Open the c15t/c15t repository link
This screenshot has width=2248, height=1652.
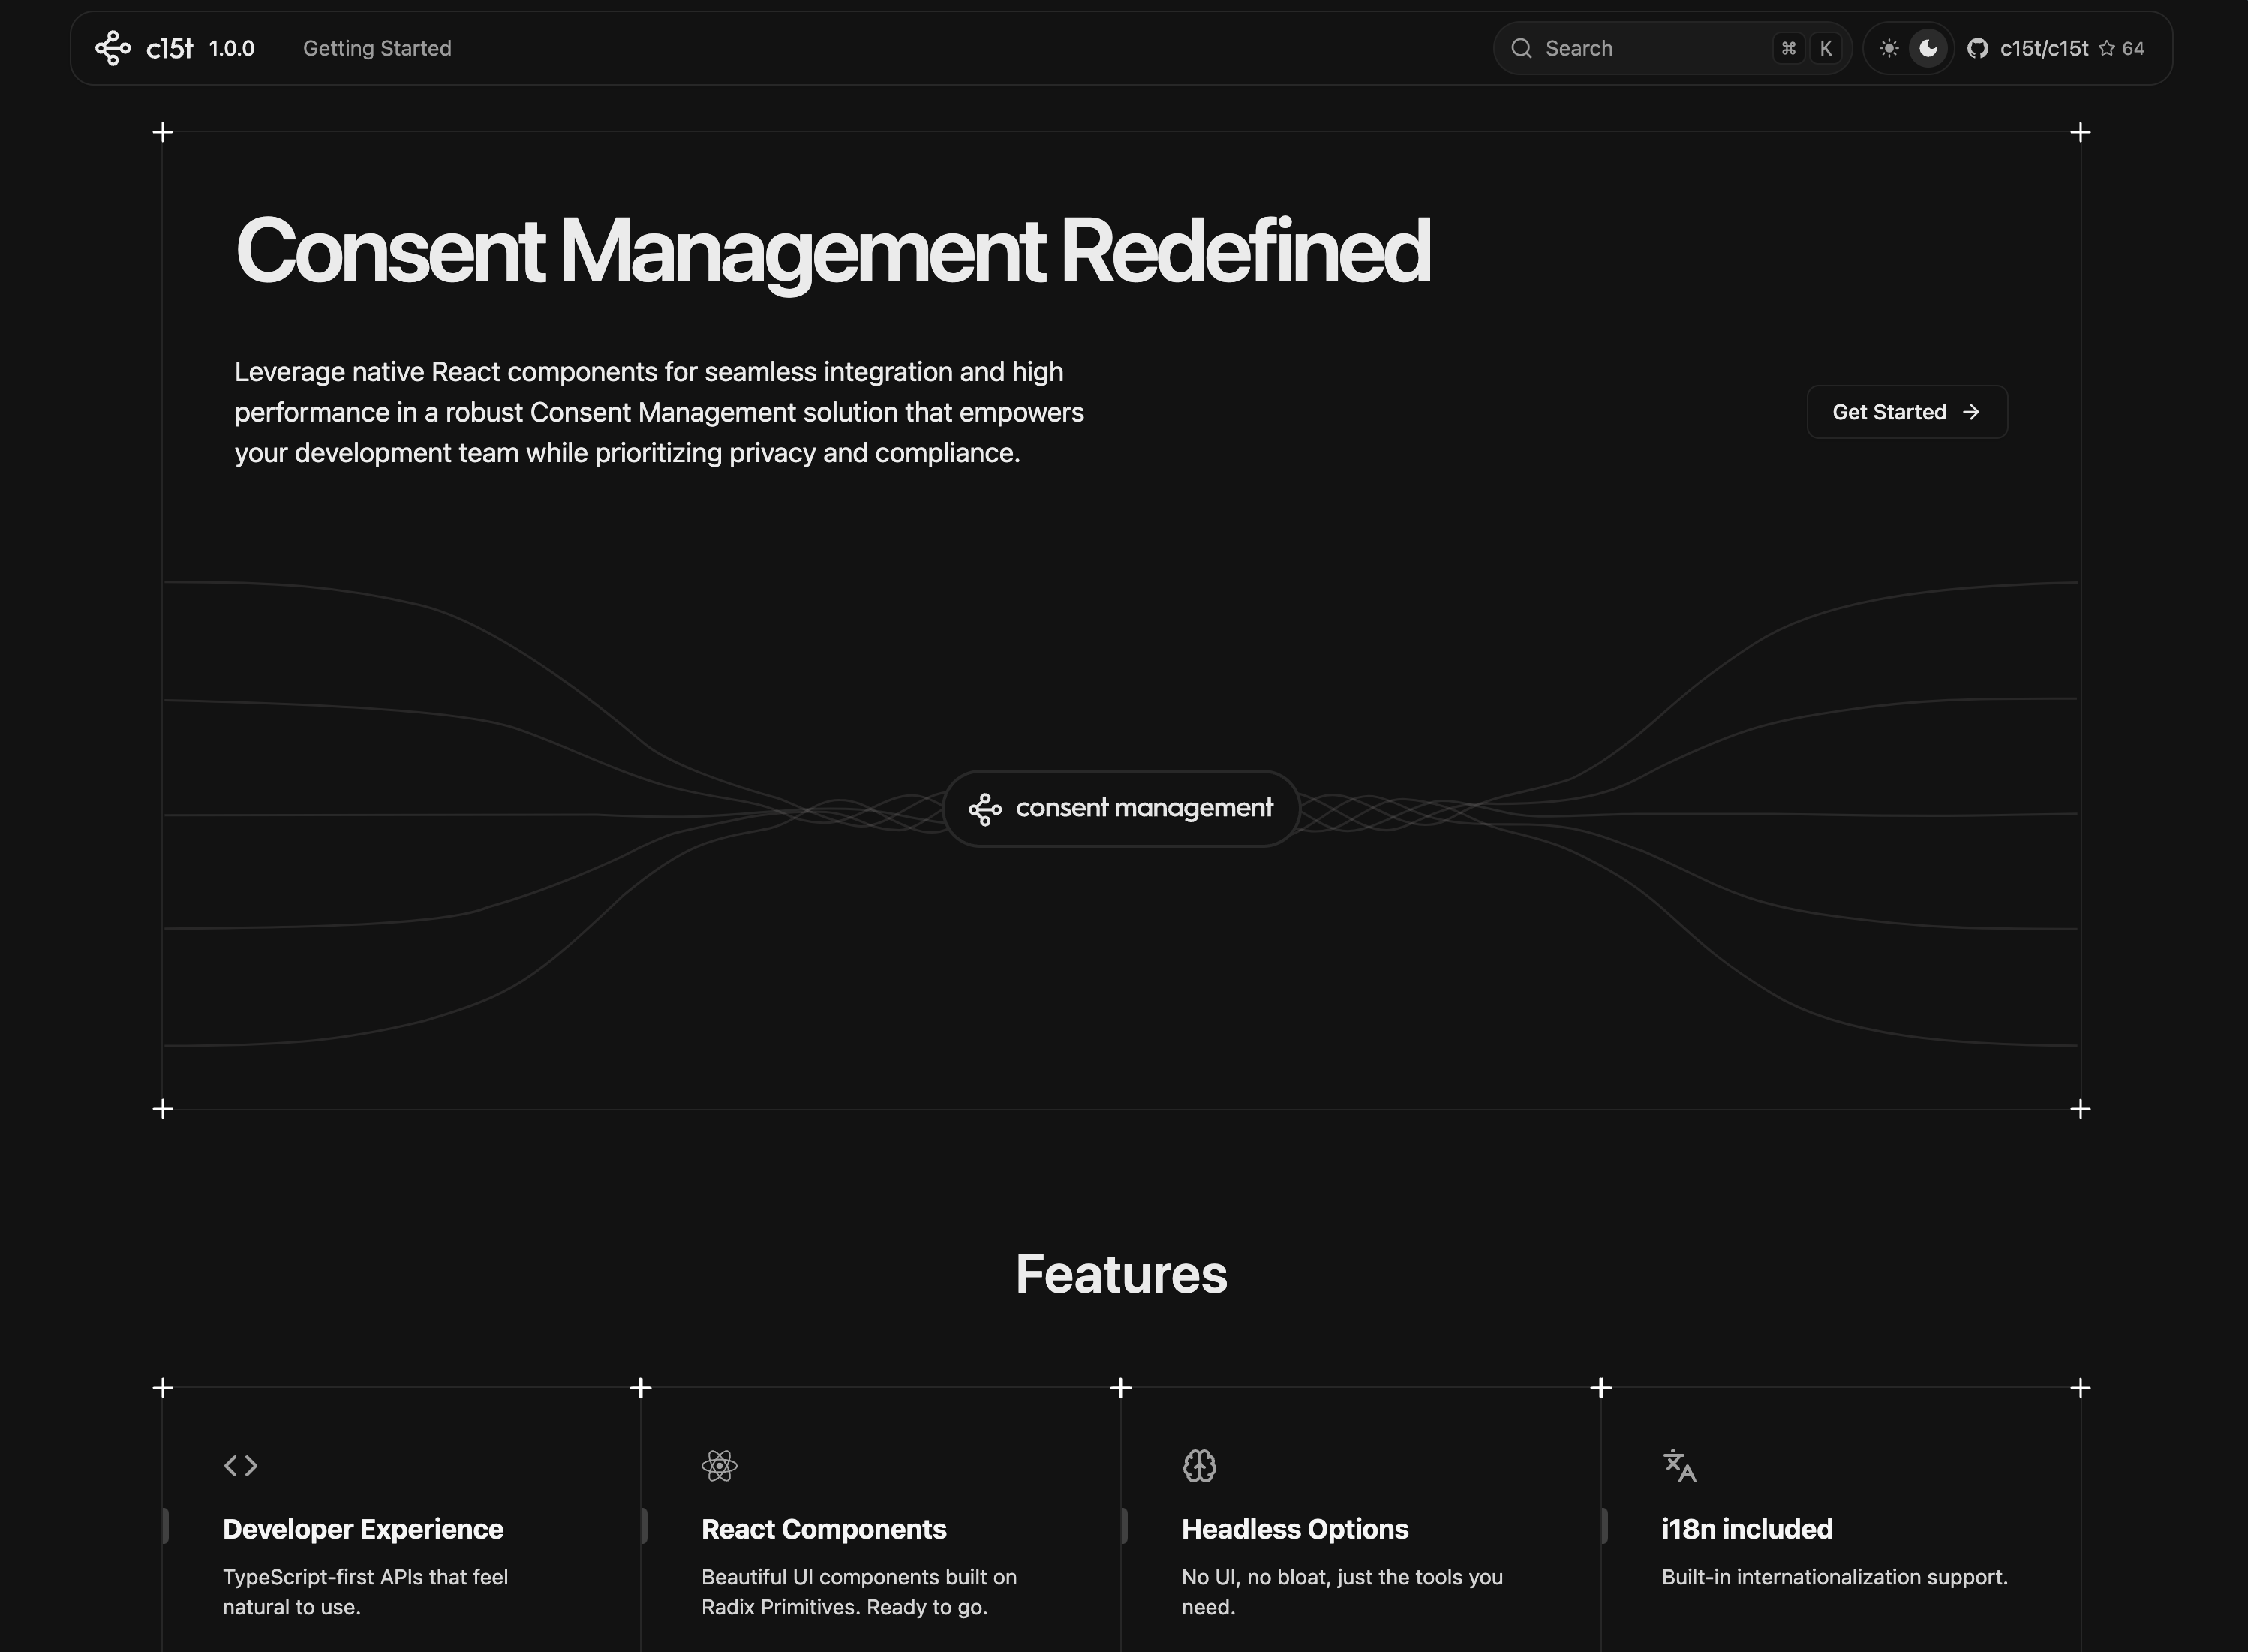pos(2043,48)
